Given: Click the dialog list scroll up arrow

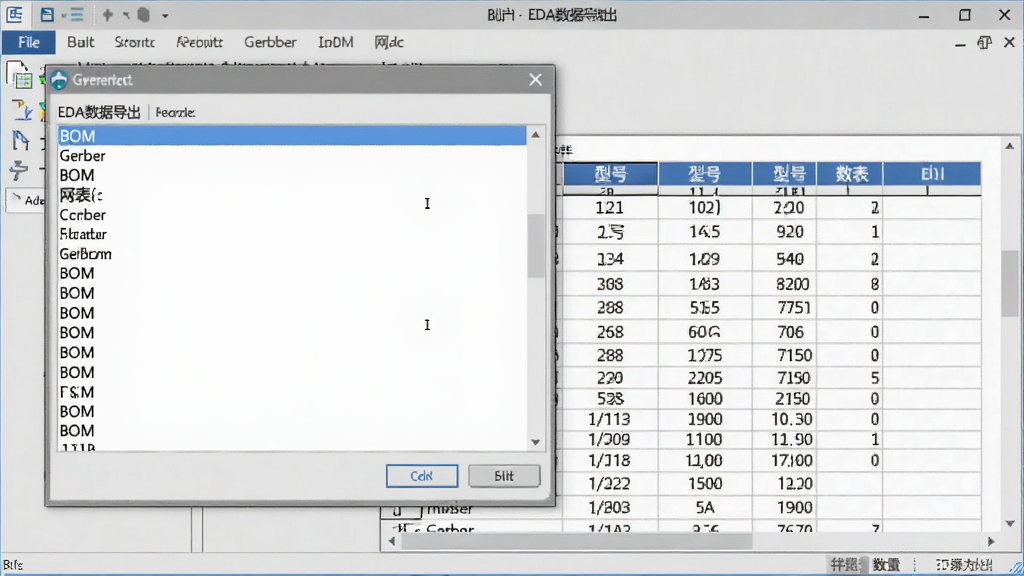Looking at the screenshot, I should pyautogui.click(x=536, y=135).
